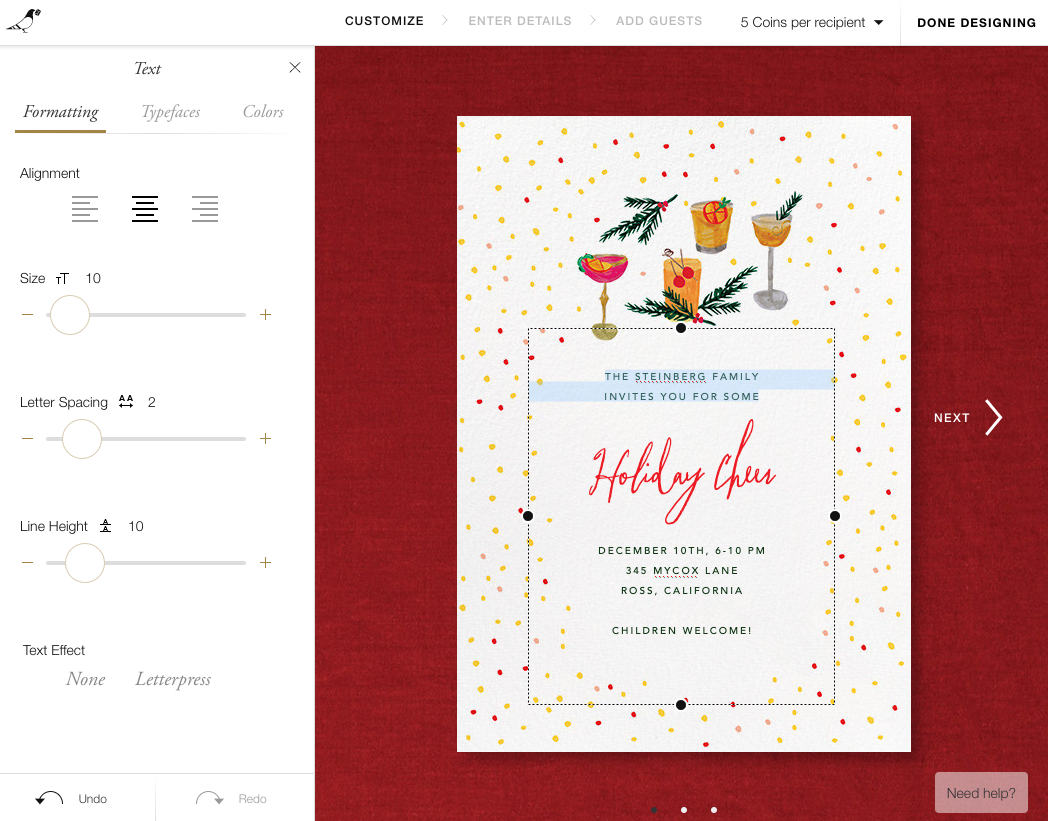The height and width of the screenshot is (821, 1048).
Task: Select right text alignment icon
Action: pyautogui.click(x=205, y=209)
